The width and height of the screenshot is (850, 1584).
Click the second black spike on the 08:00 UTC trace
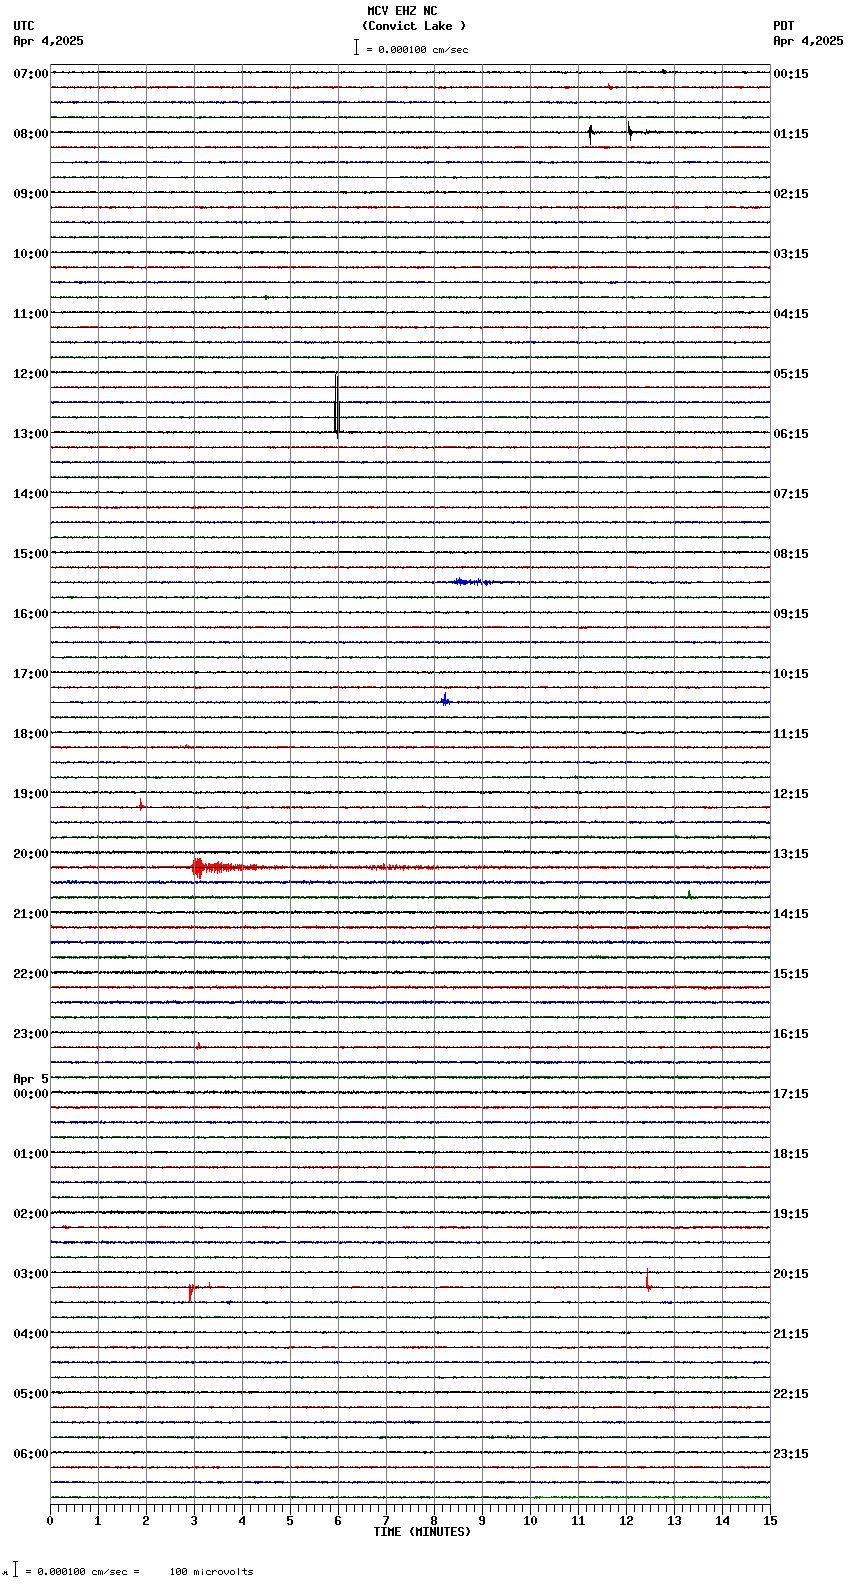pos(630,131)
